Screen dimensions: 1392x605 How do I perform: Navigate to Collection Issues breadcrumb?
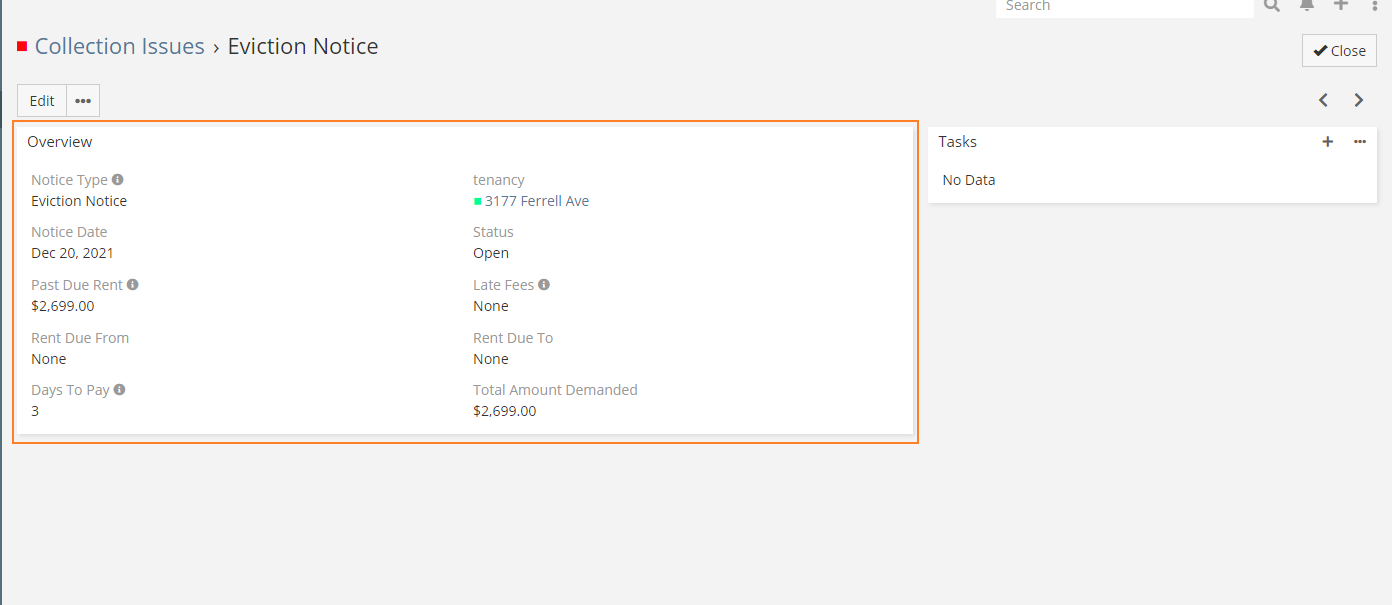(x=119, y=47)
